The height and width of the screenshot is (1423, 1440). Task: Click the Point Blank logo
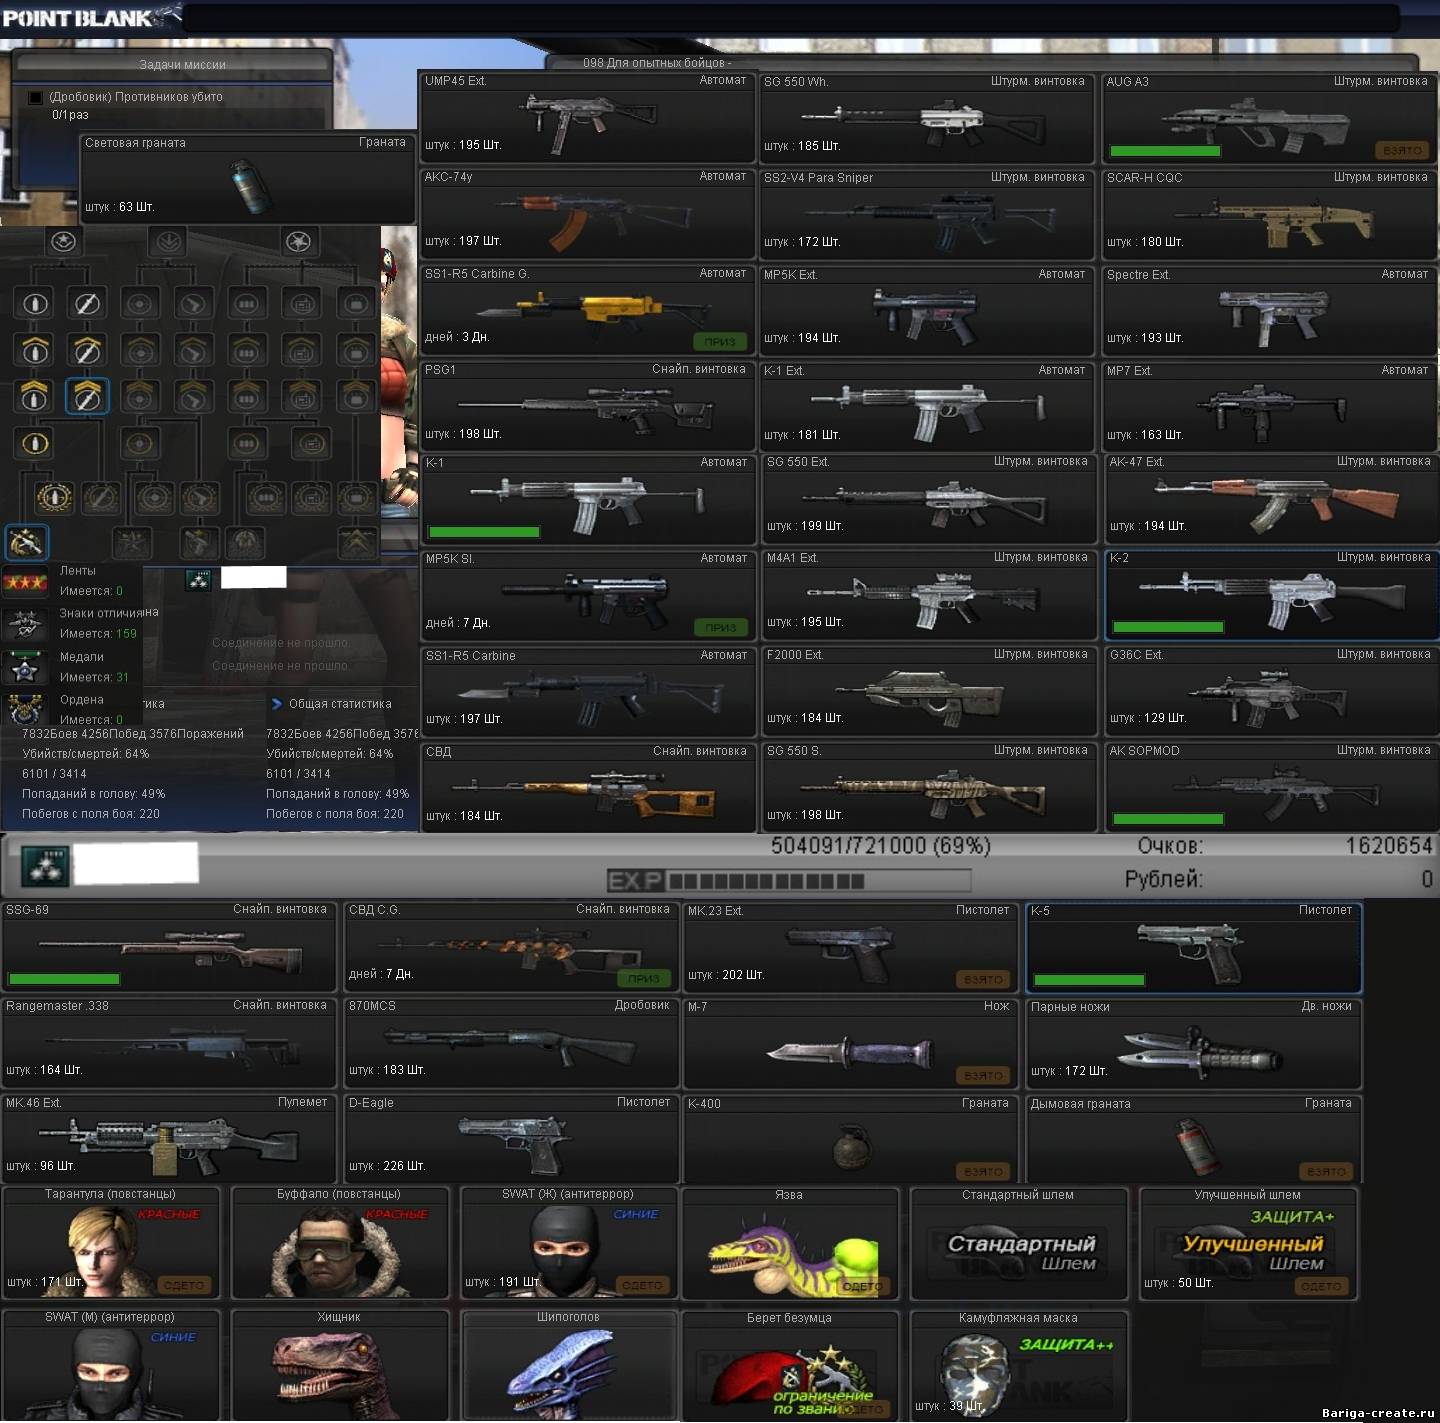(x=92, y=17)
